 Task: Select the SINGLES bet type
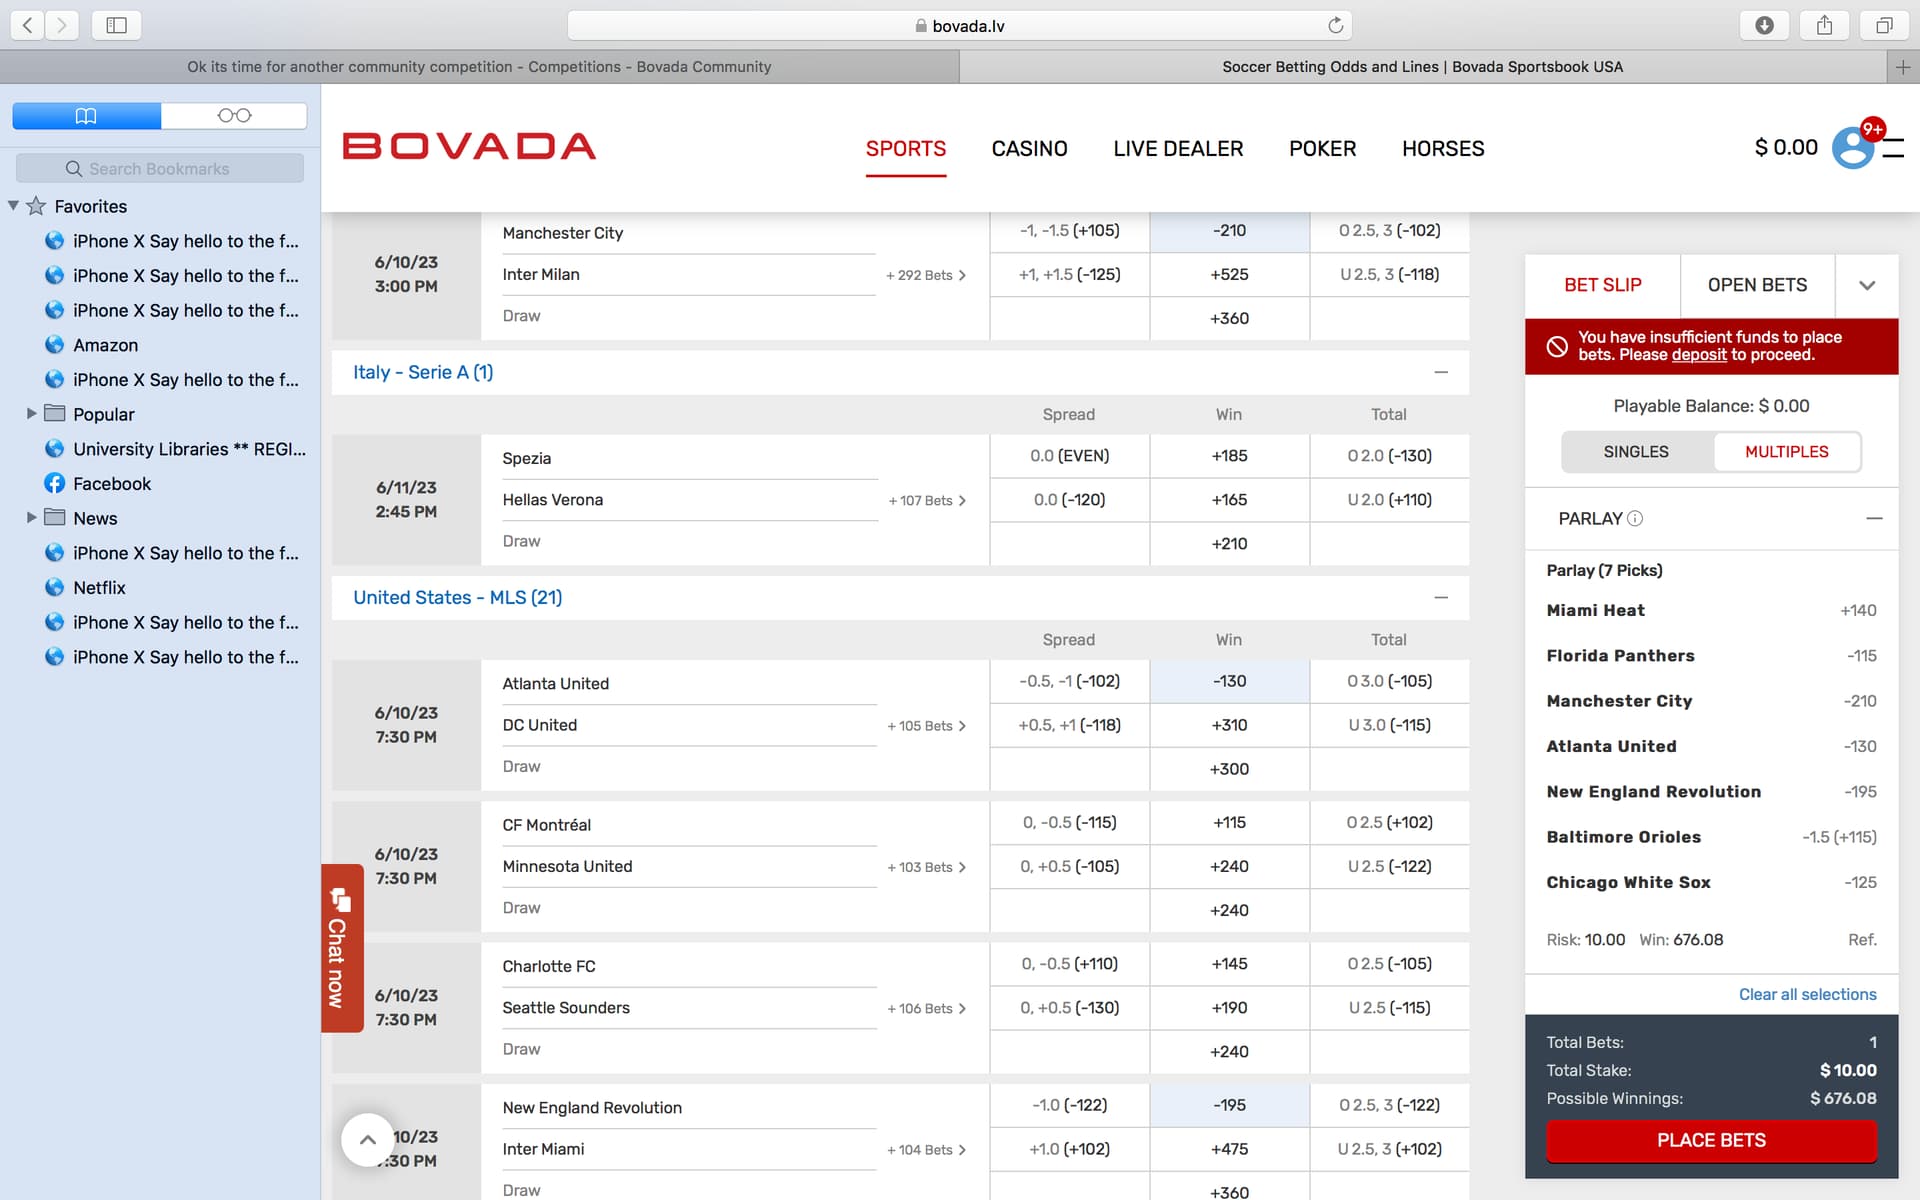pyautogui.click(x=1636, y=452)
